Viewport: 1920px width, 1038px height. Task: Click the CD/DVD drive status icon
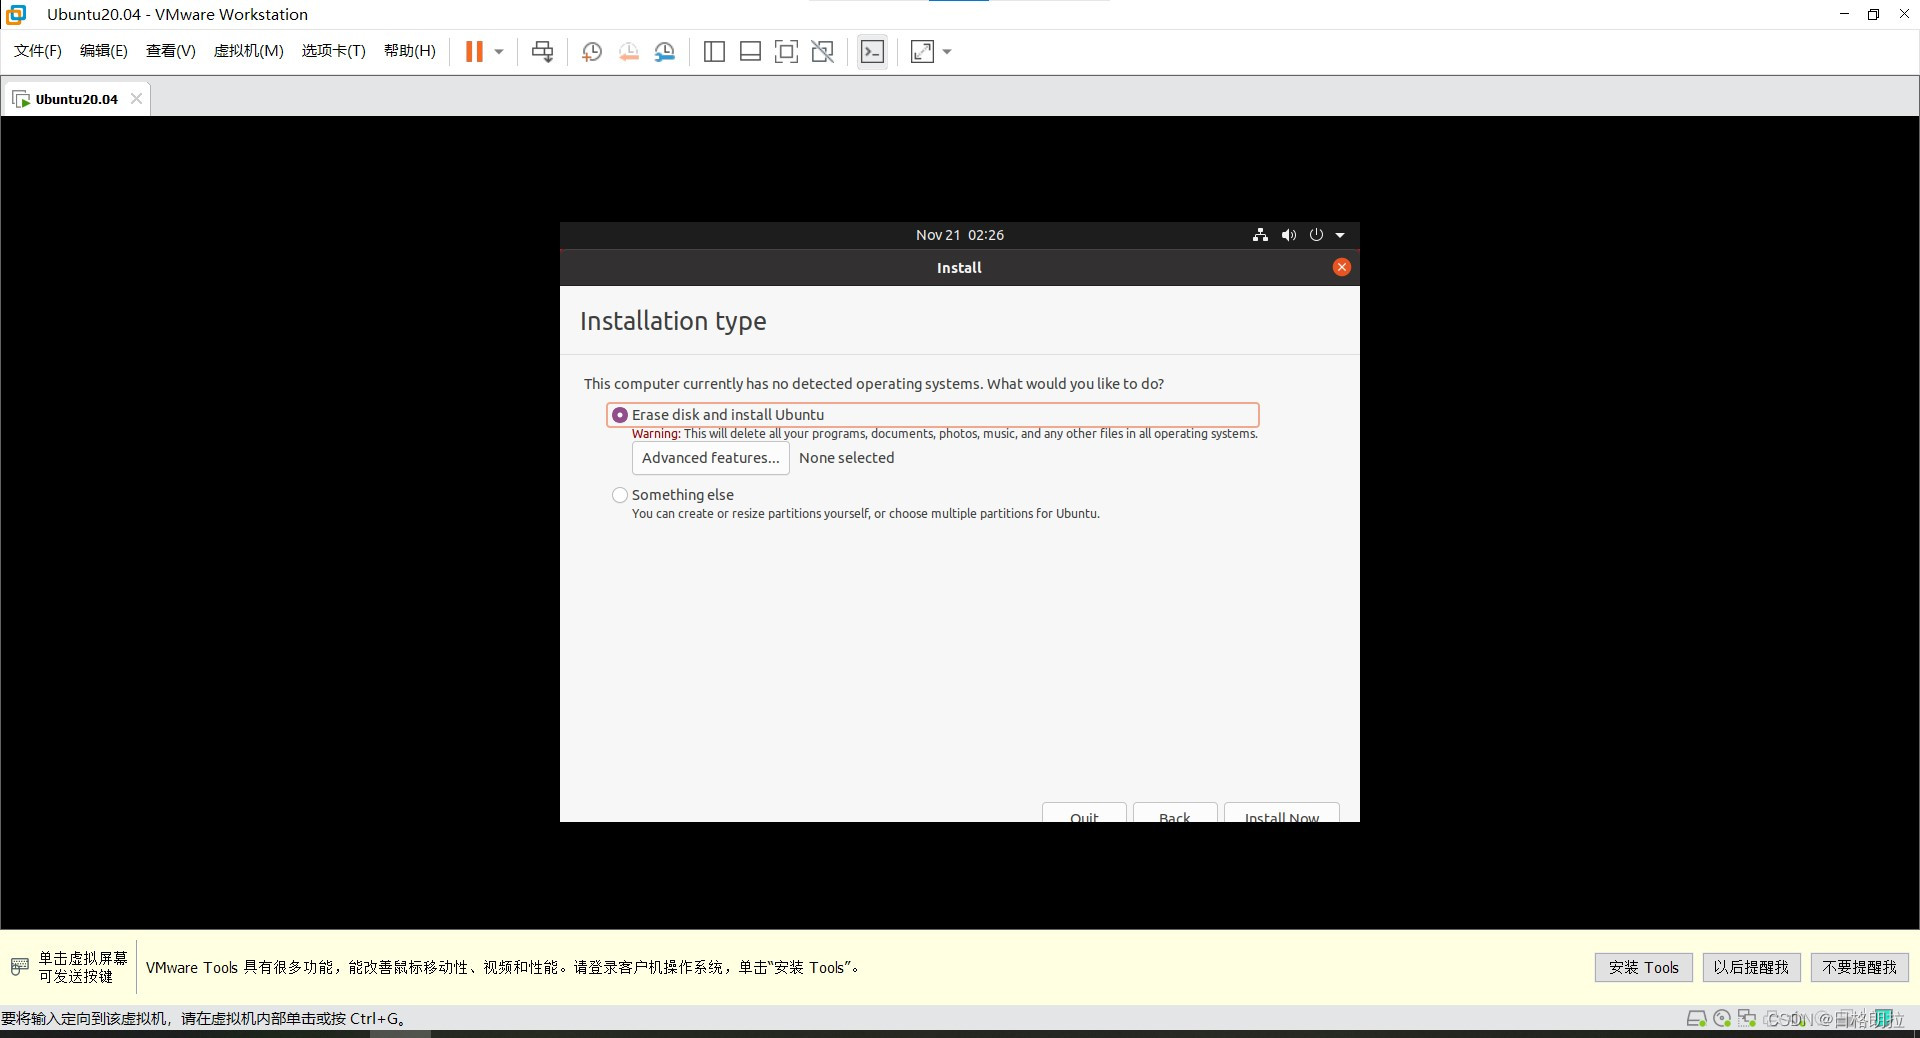1722,1019
